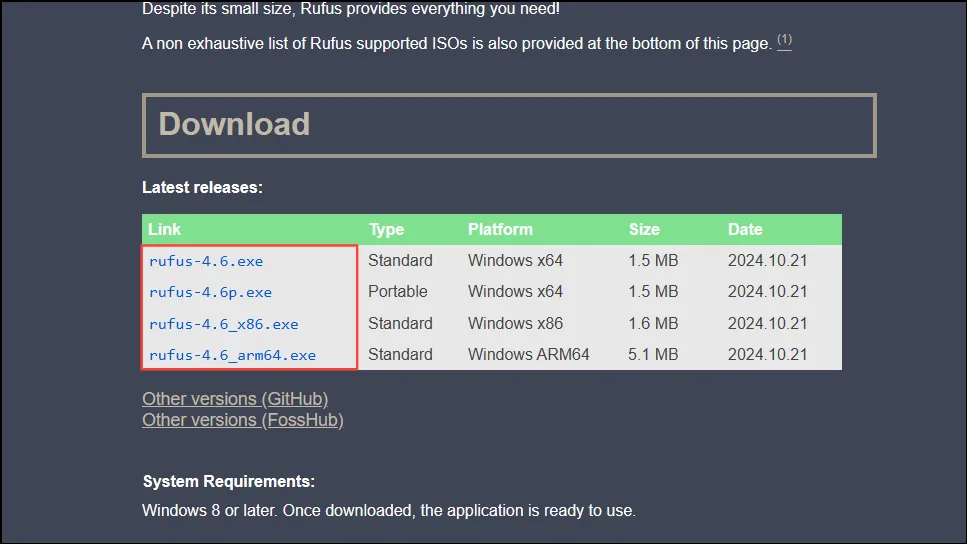This screenshot has height=544, width=967.
Task: Download the portable rufus-4.6p.exe
Action: click(x=210, y=292)
